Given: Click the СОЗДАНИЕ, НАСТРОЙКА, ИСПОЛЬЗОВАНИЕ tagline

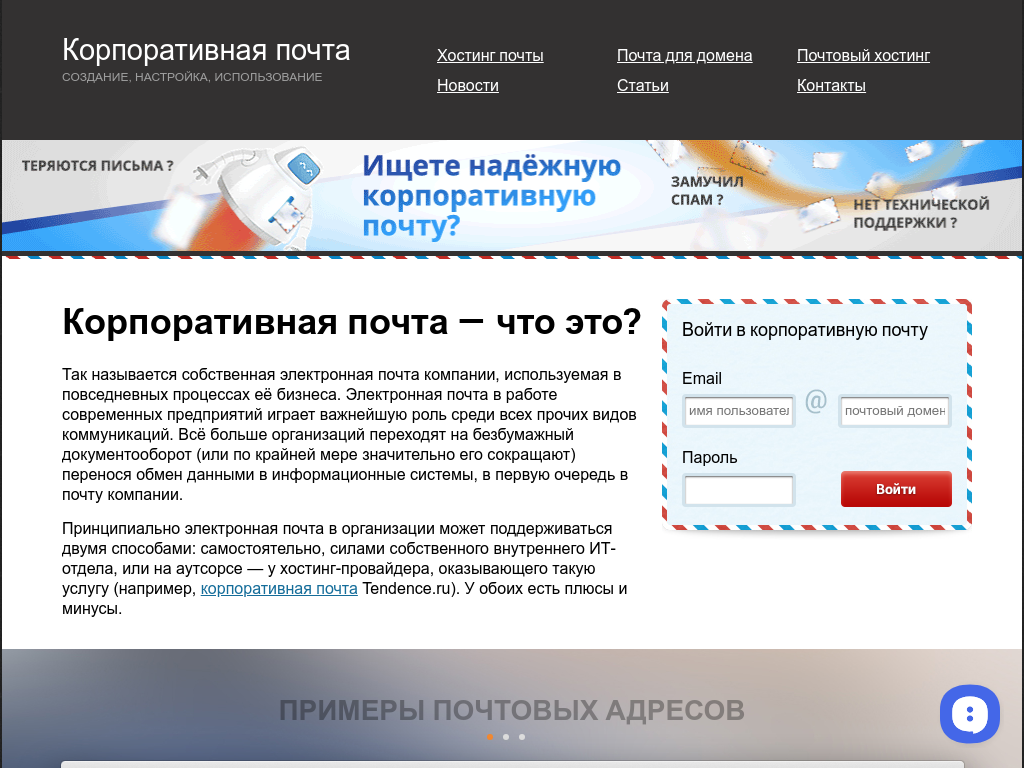Looking at the screenshot, I should [x=192, y=77].
